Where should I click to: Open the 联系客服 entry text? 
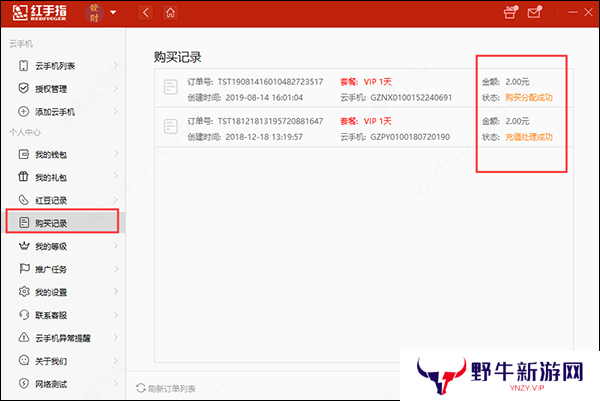coord(51,315)
